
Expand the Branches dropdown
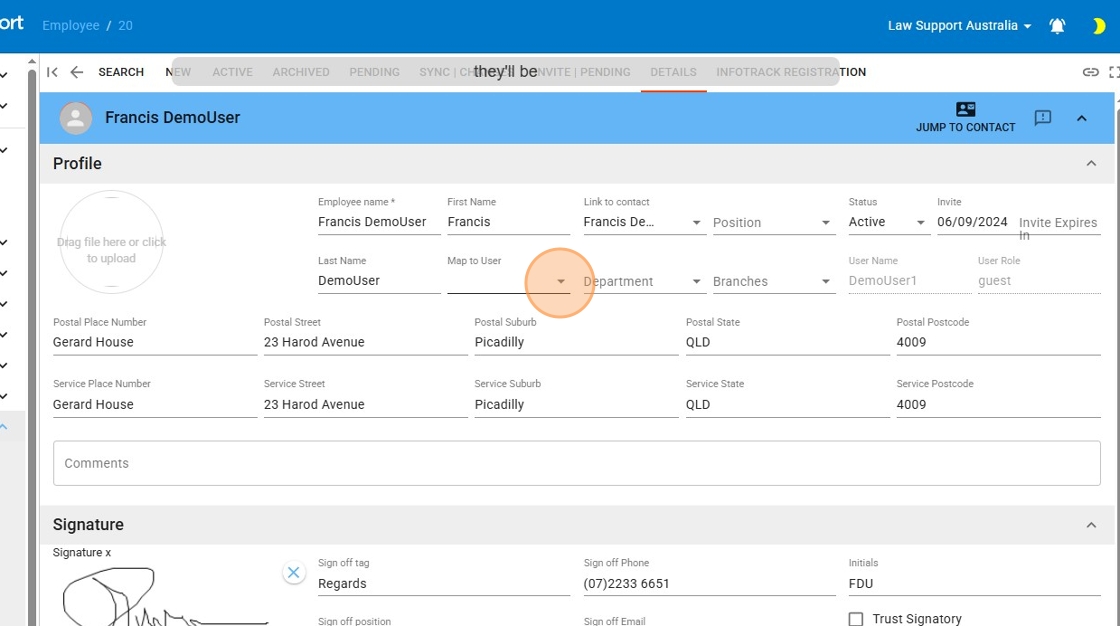coord(826,282)
